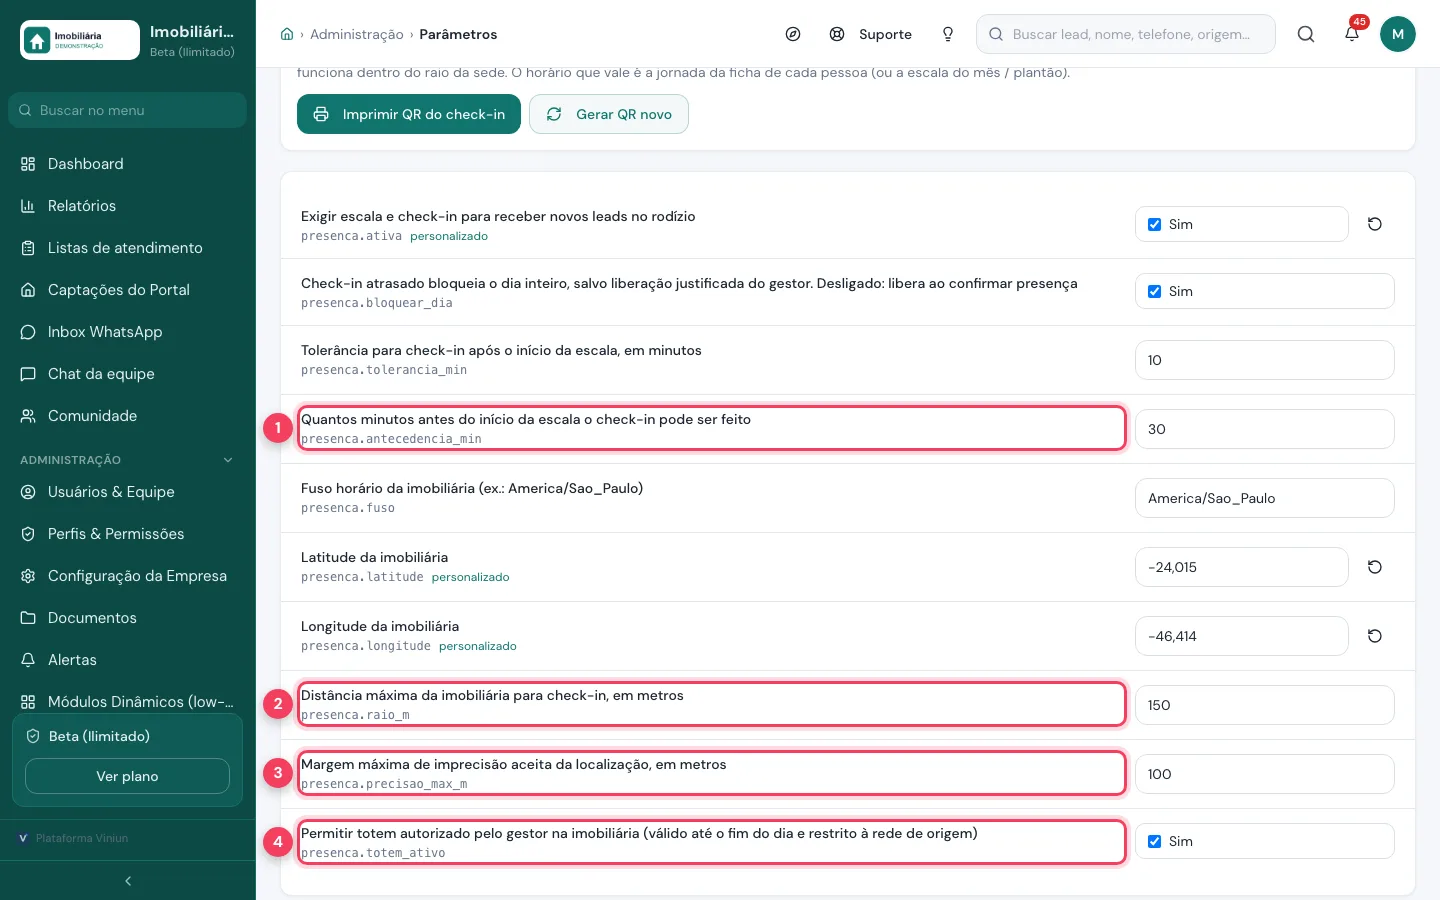Click 'personalizado' tag next to presenca.longitude

click(478, 646)
